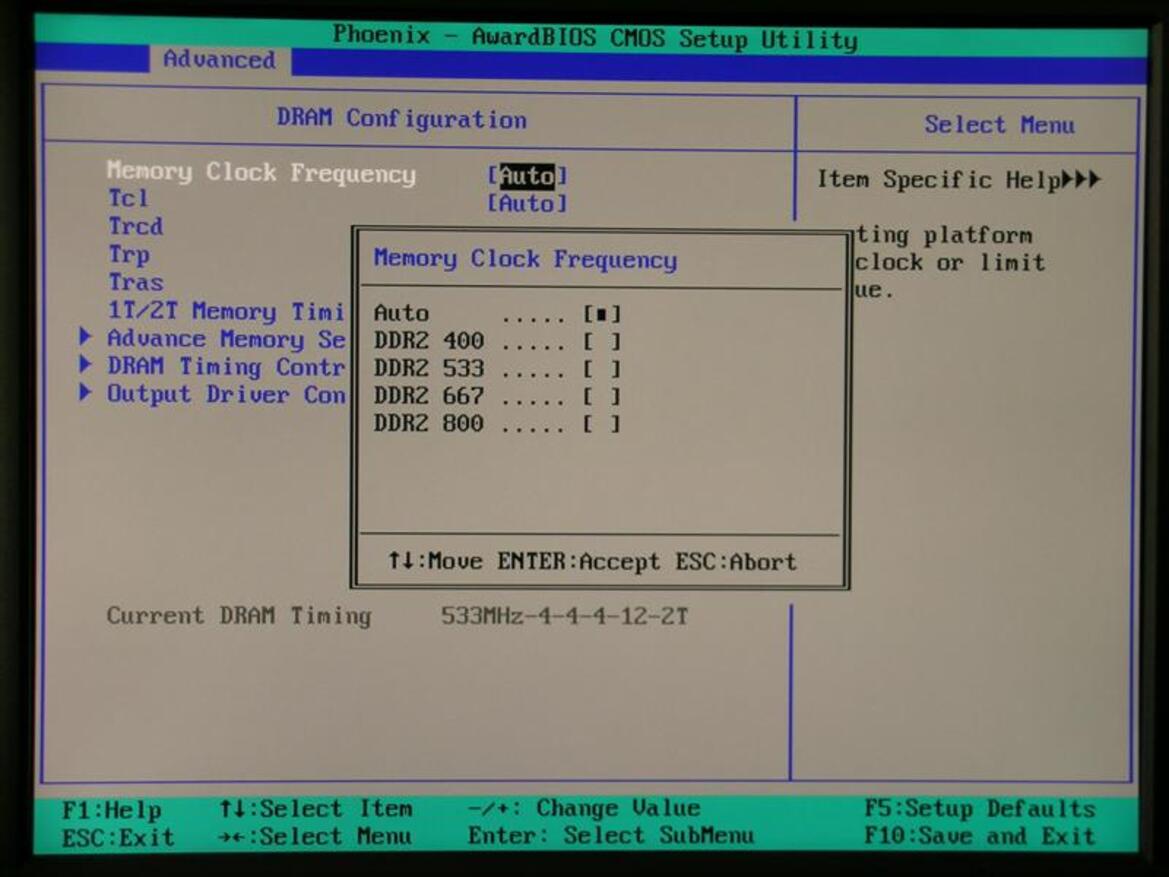Open the Output Driver Control submenu
The image size is (1169, 877).
click(226, 394)
